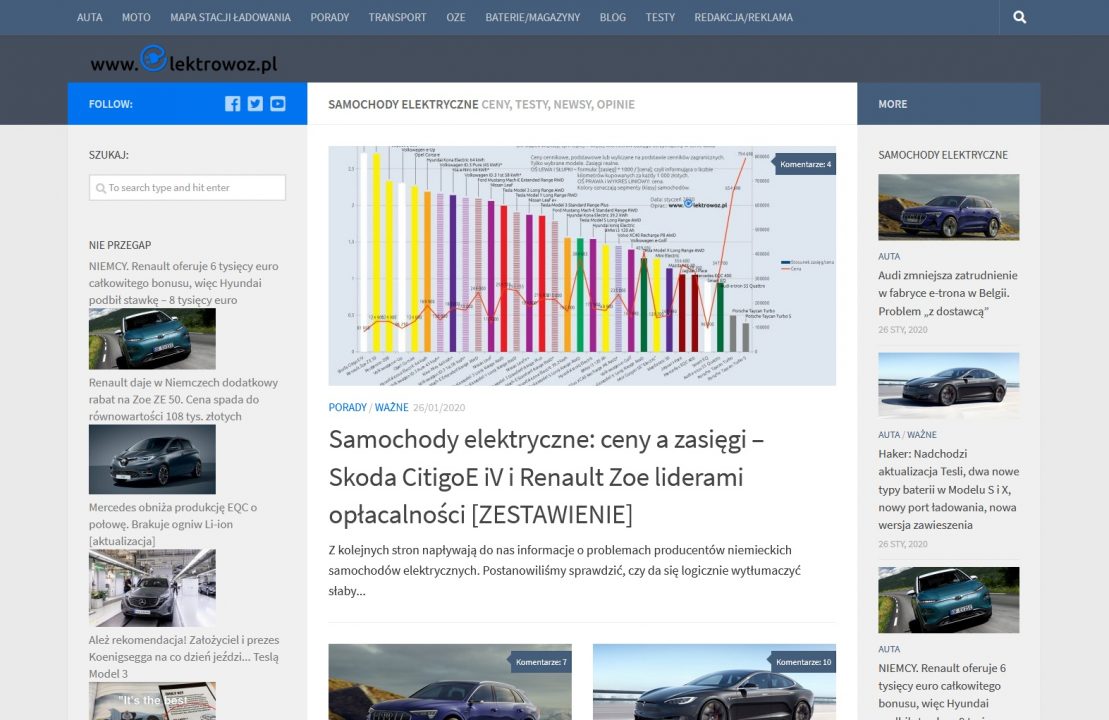
Task: Open Mercedes EQC factory thumbnail
Action: coord(152,588)
